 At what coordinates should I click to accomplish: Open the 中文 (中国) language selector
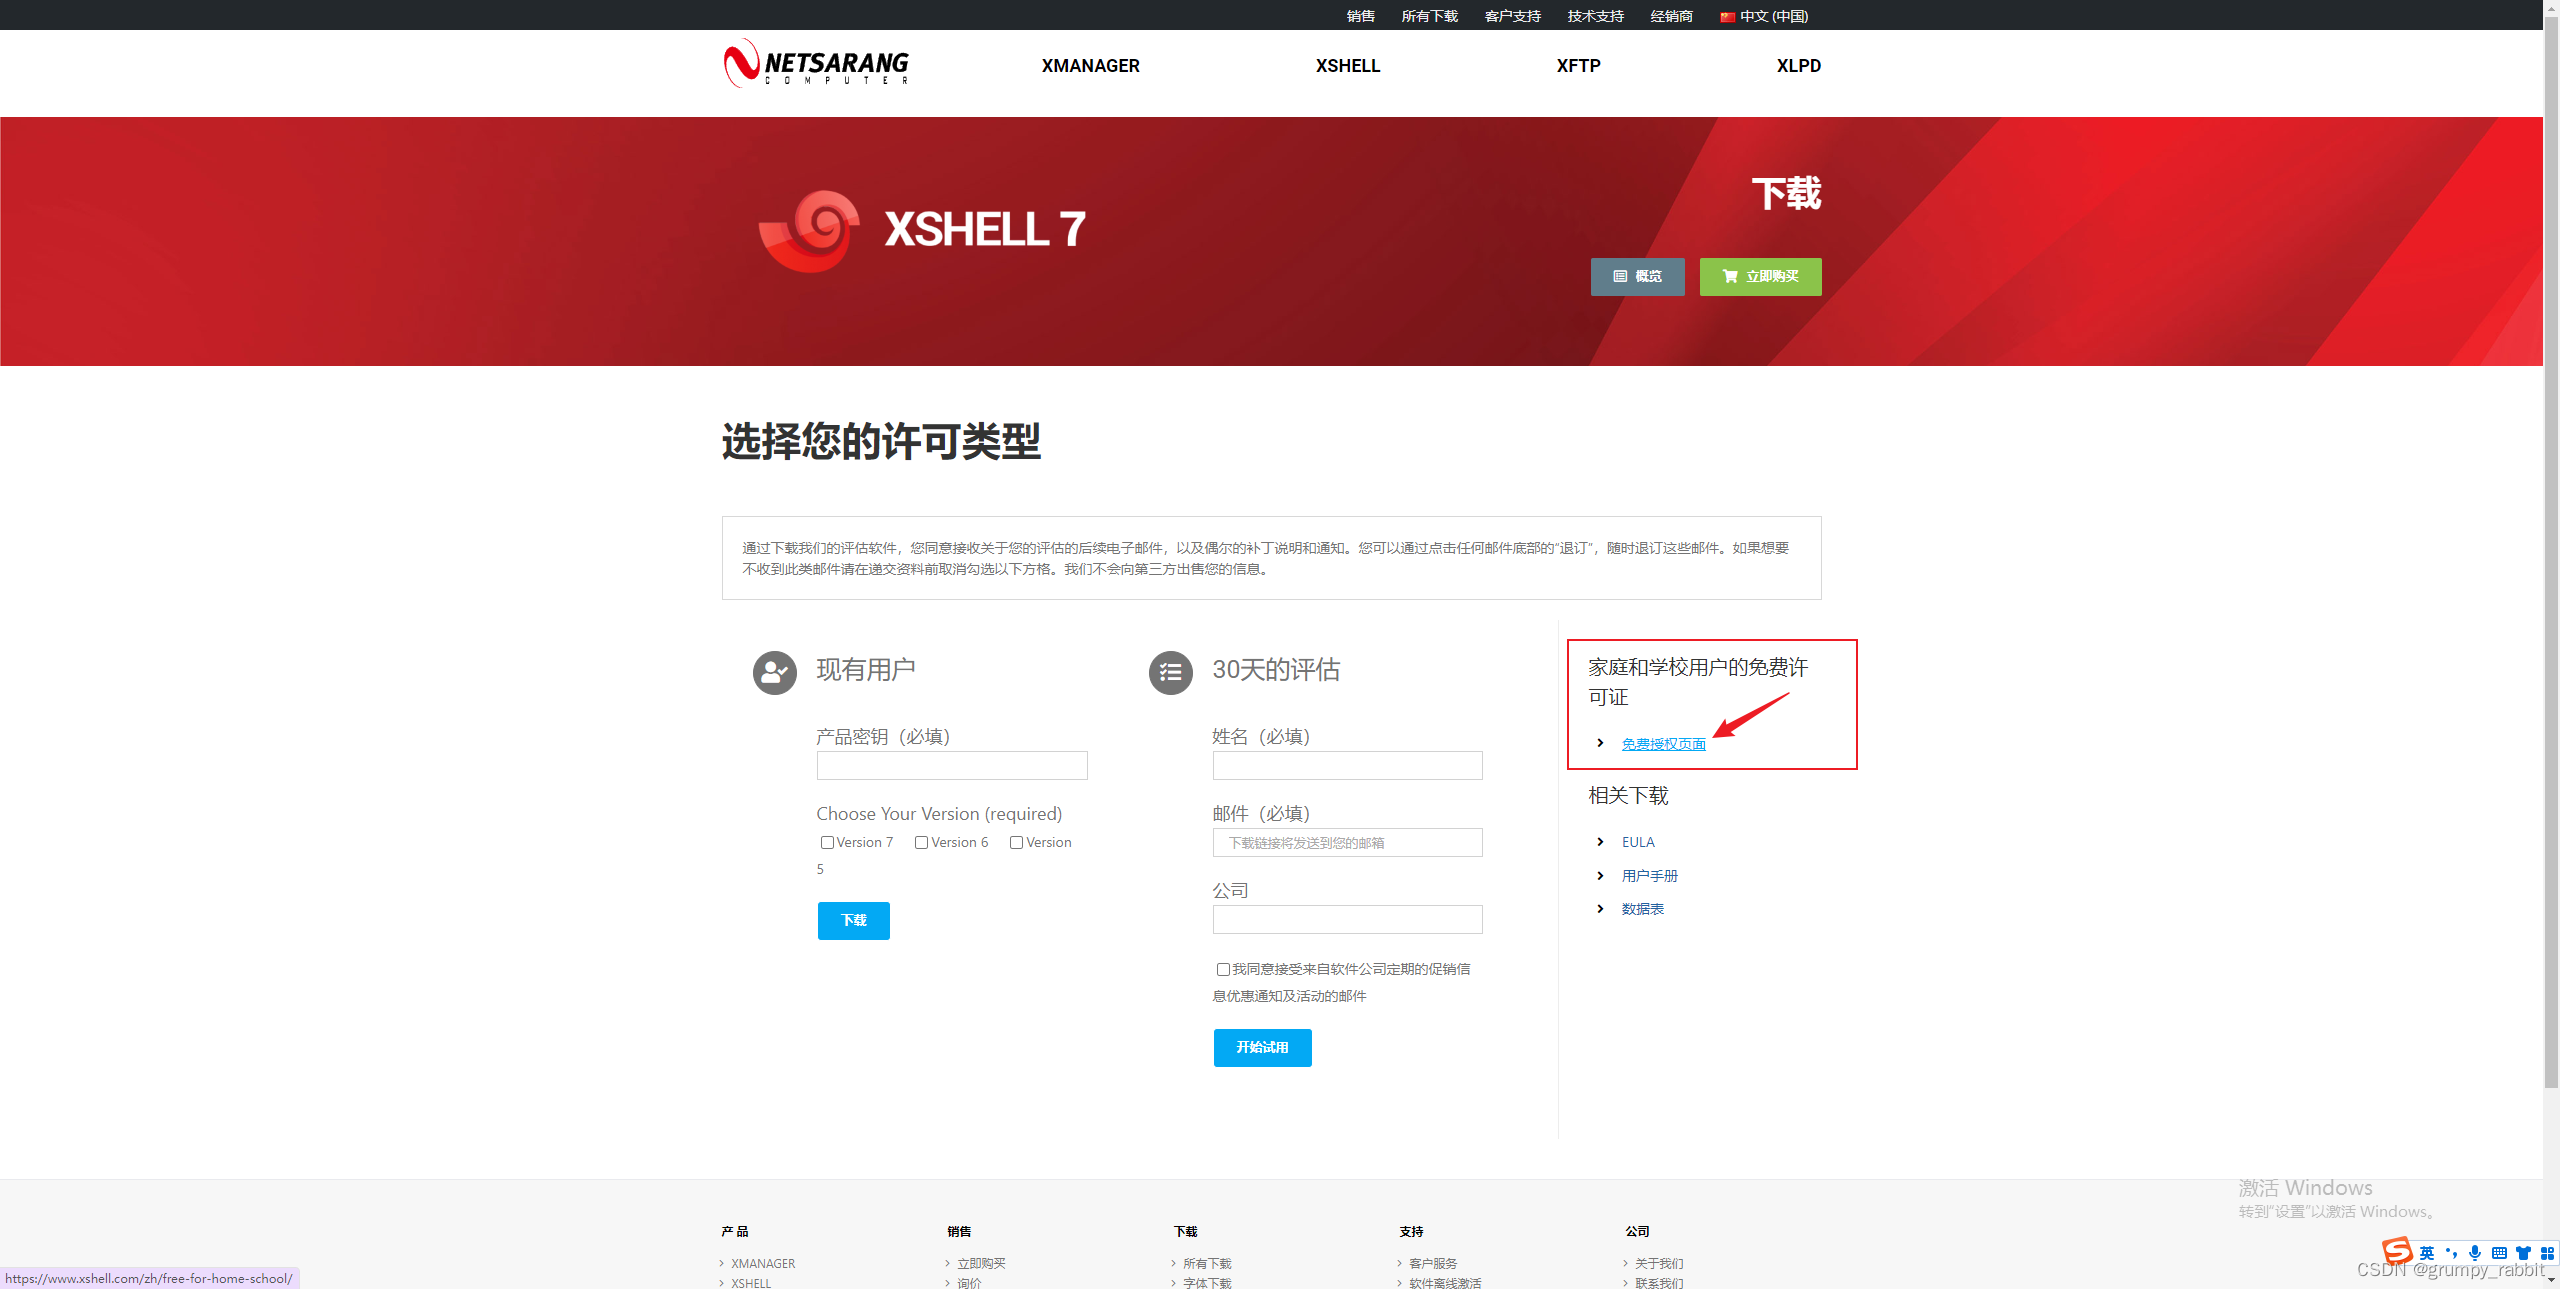coord(1773,17)
